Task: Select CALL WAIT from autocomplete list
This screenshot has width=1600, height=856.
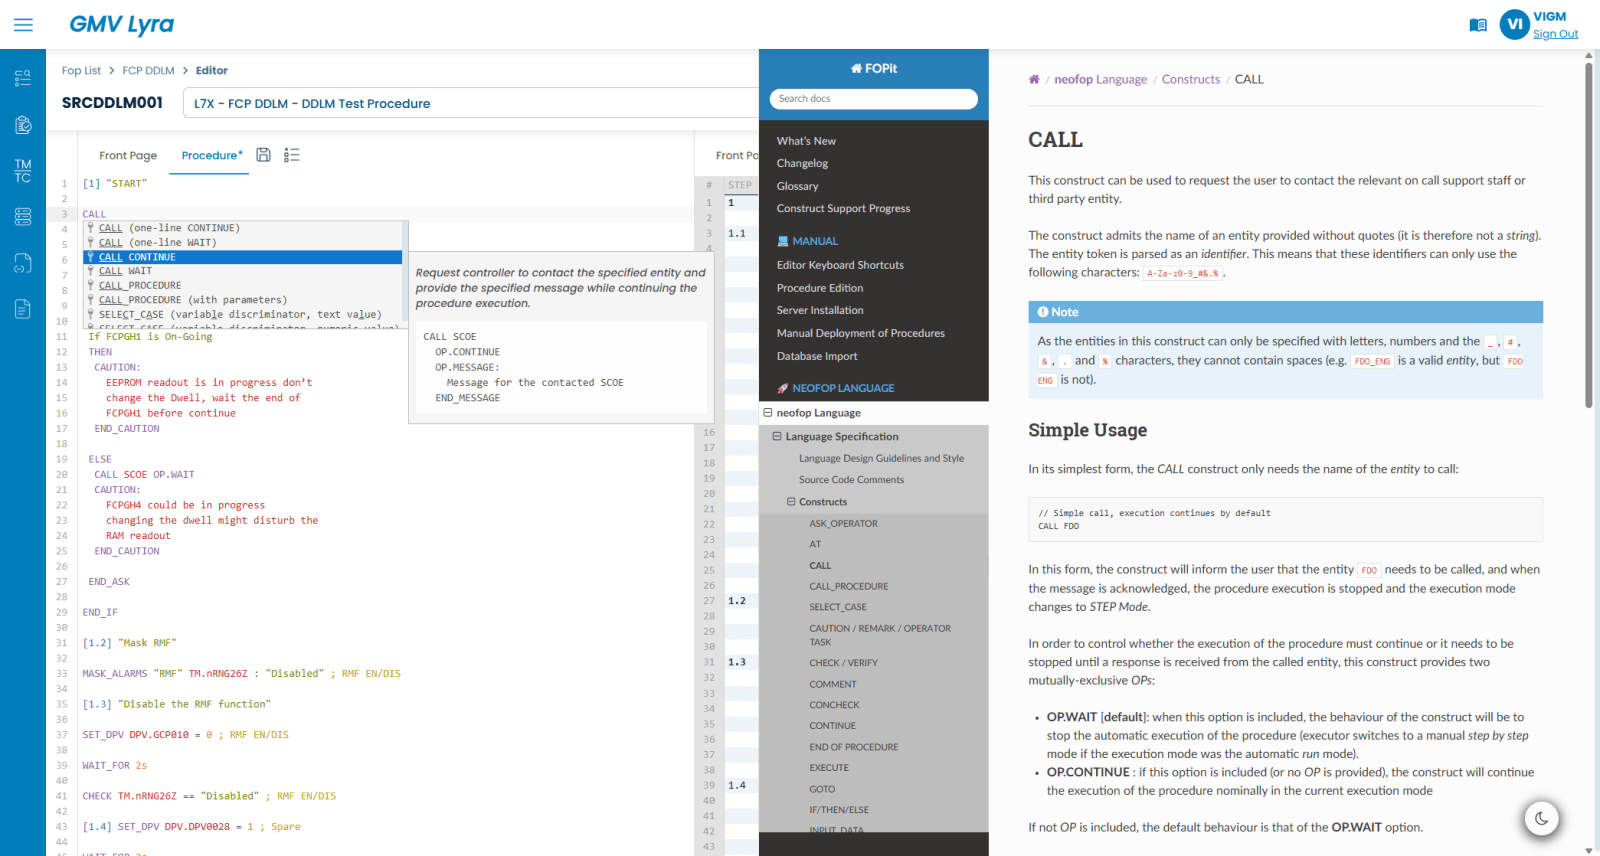Action: 139,271
